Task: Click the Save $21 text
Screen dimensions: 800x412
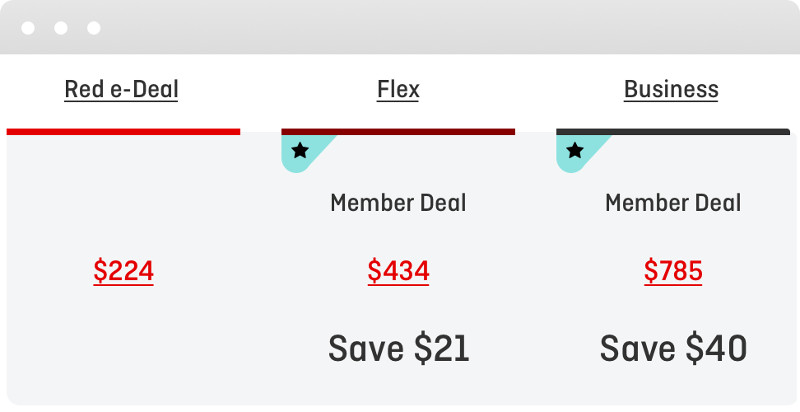Action: 398,349
